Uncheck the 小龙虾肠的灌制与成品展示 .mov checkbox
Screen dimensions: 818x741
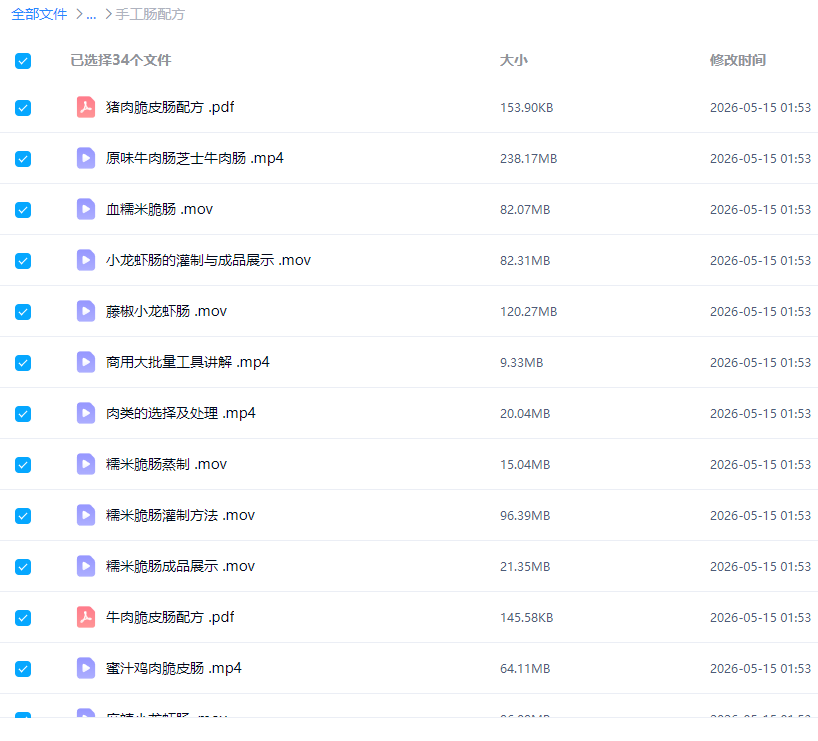coord(23,261)
